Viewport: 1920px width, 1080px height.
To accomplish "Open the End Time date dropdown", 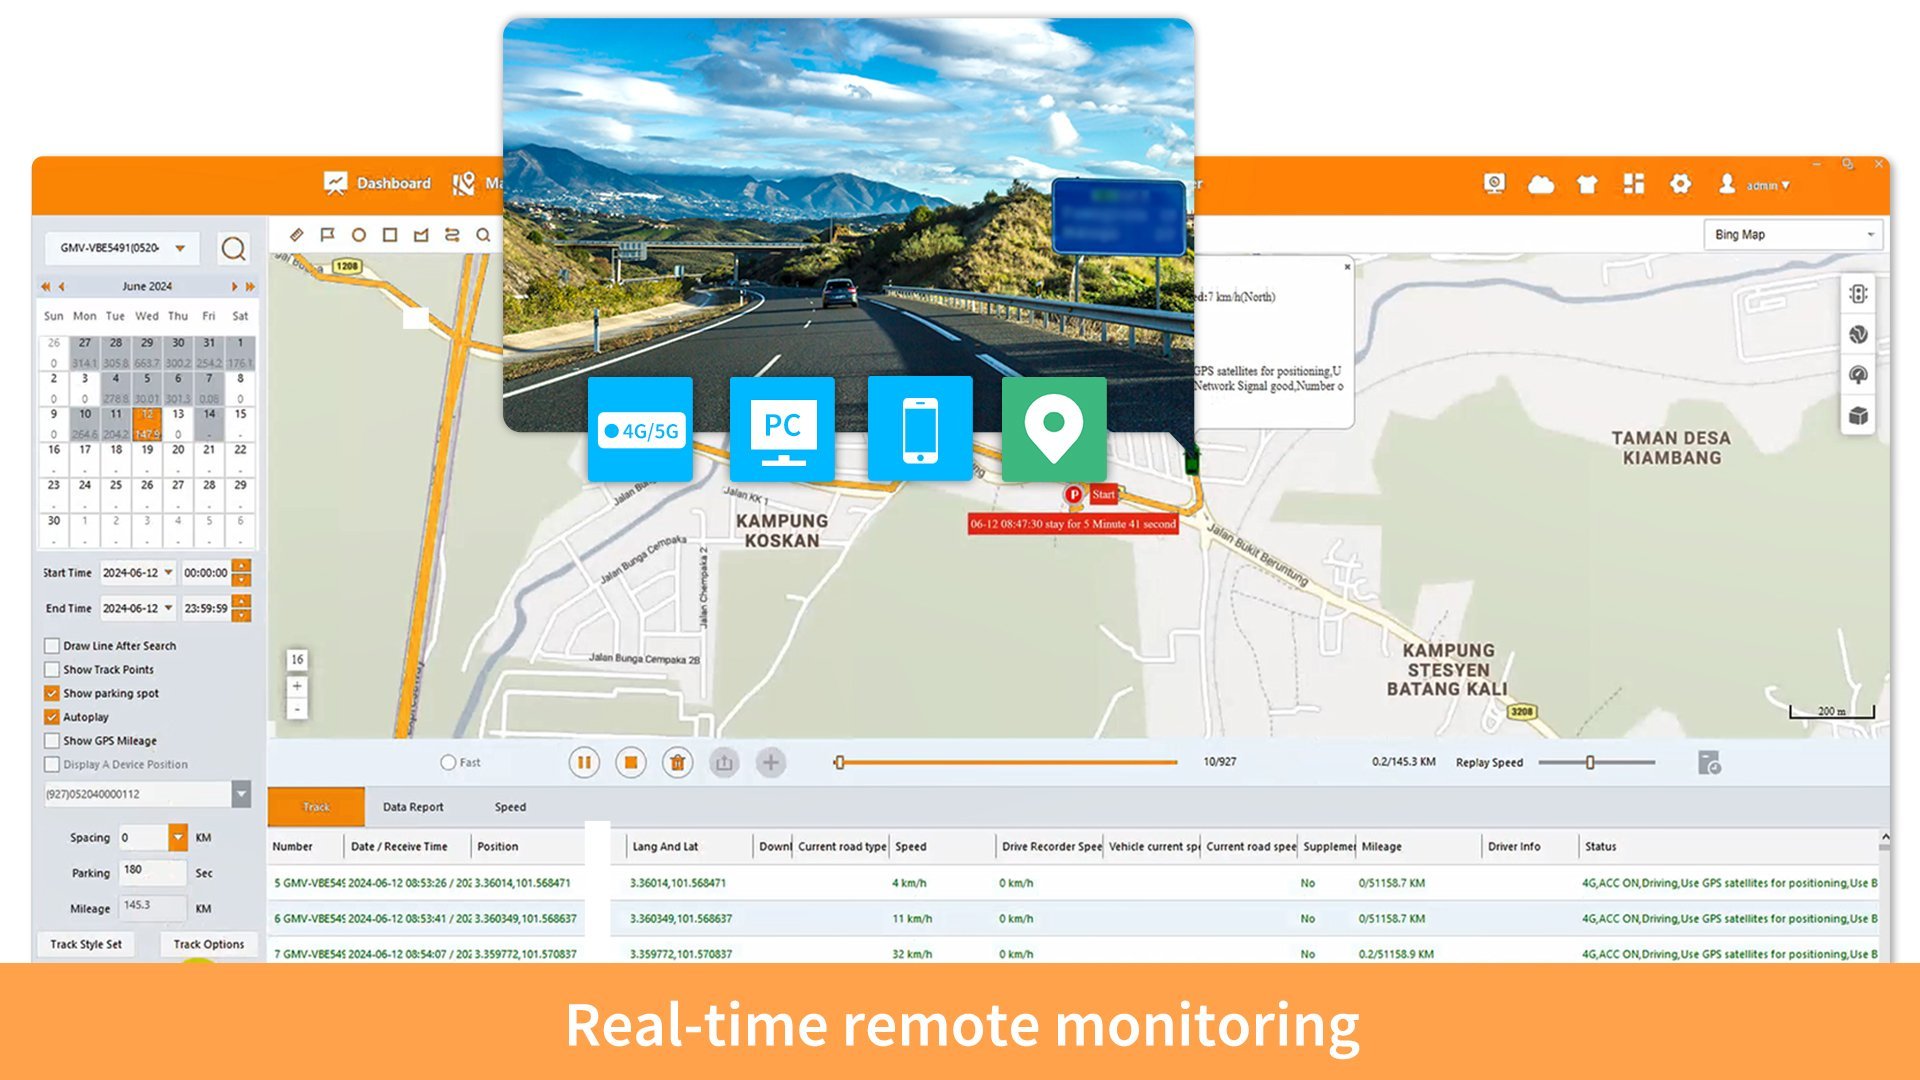I will pyautogui.click(x=168, y=608).
